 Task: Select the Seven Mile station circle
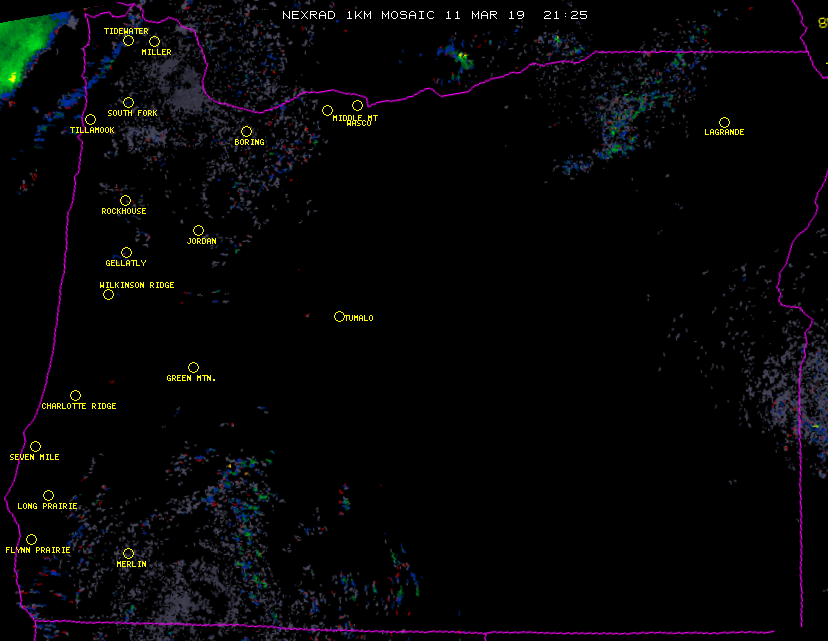tap(35, 447)
